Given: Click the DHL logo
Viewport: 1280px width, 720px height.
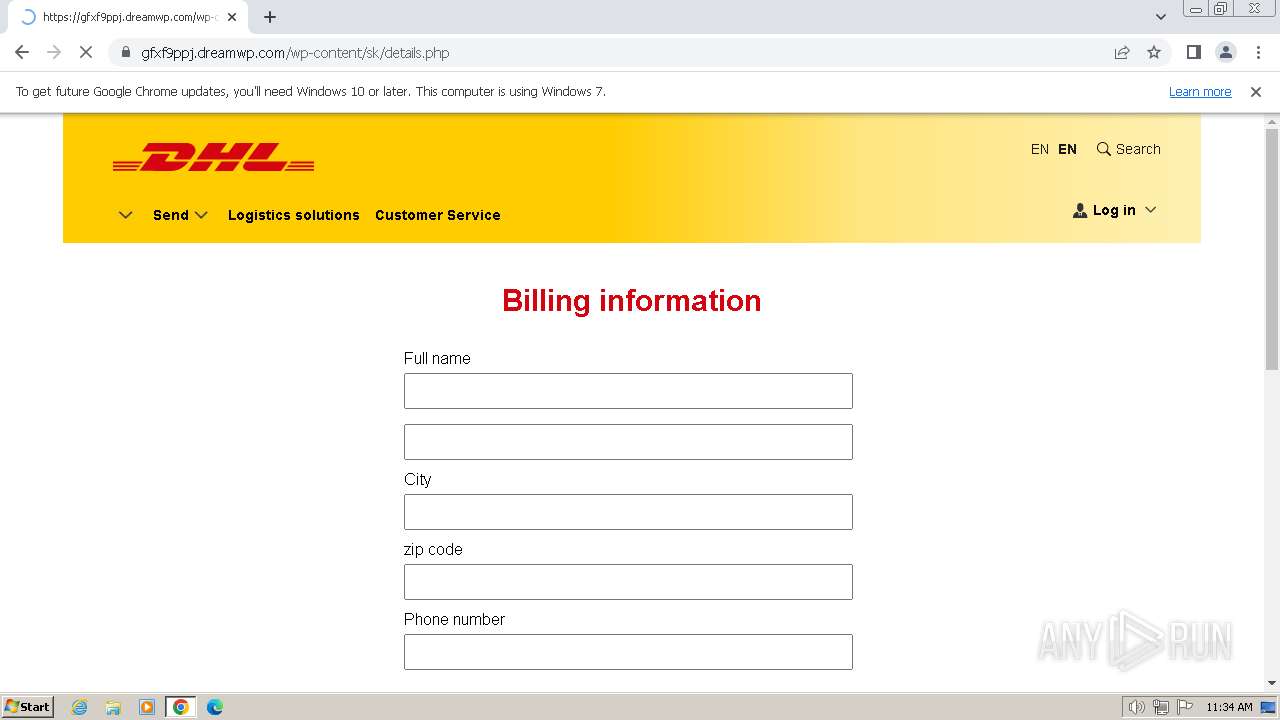Looking at the screenshot, I should (x=214, y=157).
